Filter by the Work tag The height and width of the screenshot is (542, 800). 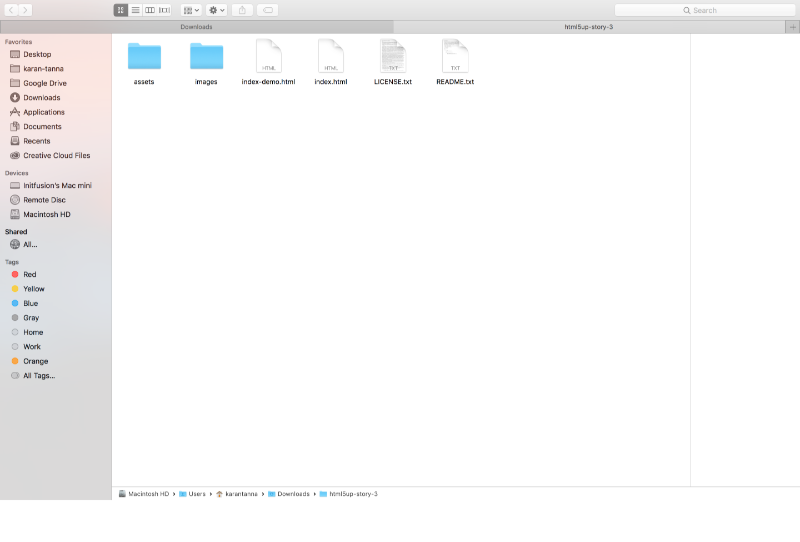tap(56, 347)
